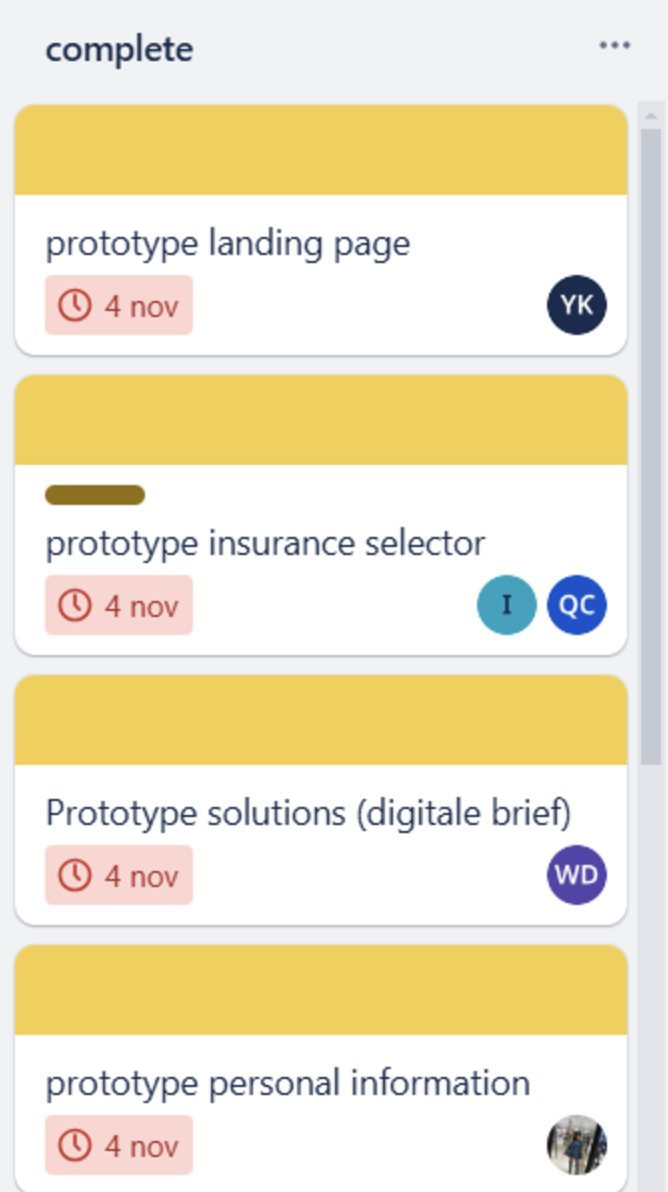Click yellow cover of personal information card
The width and height of the screenshot is (668, 1192).
(x=321, y=990)
